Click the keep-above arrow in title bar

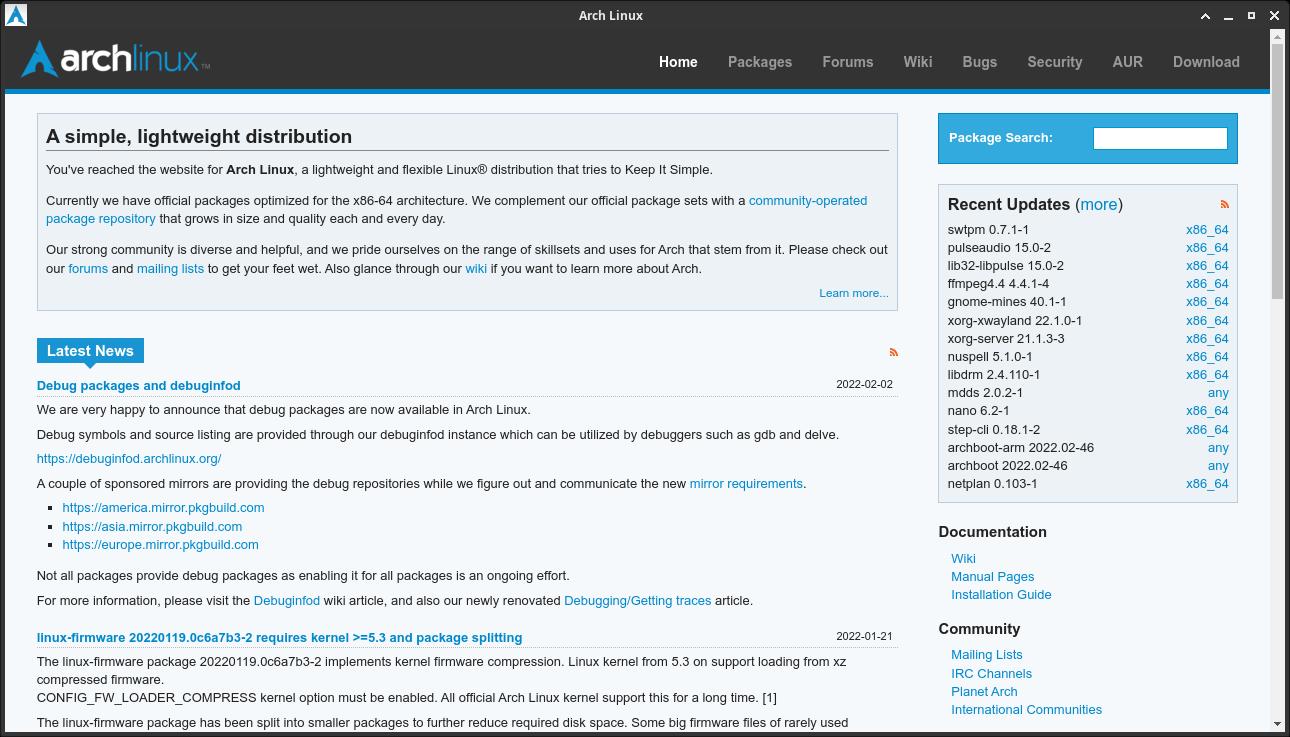click(x=1206, y=15)
